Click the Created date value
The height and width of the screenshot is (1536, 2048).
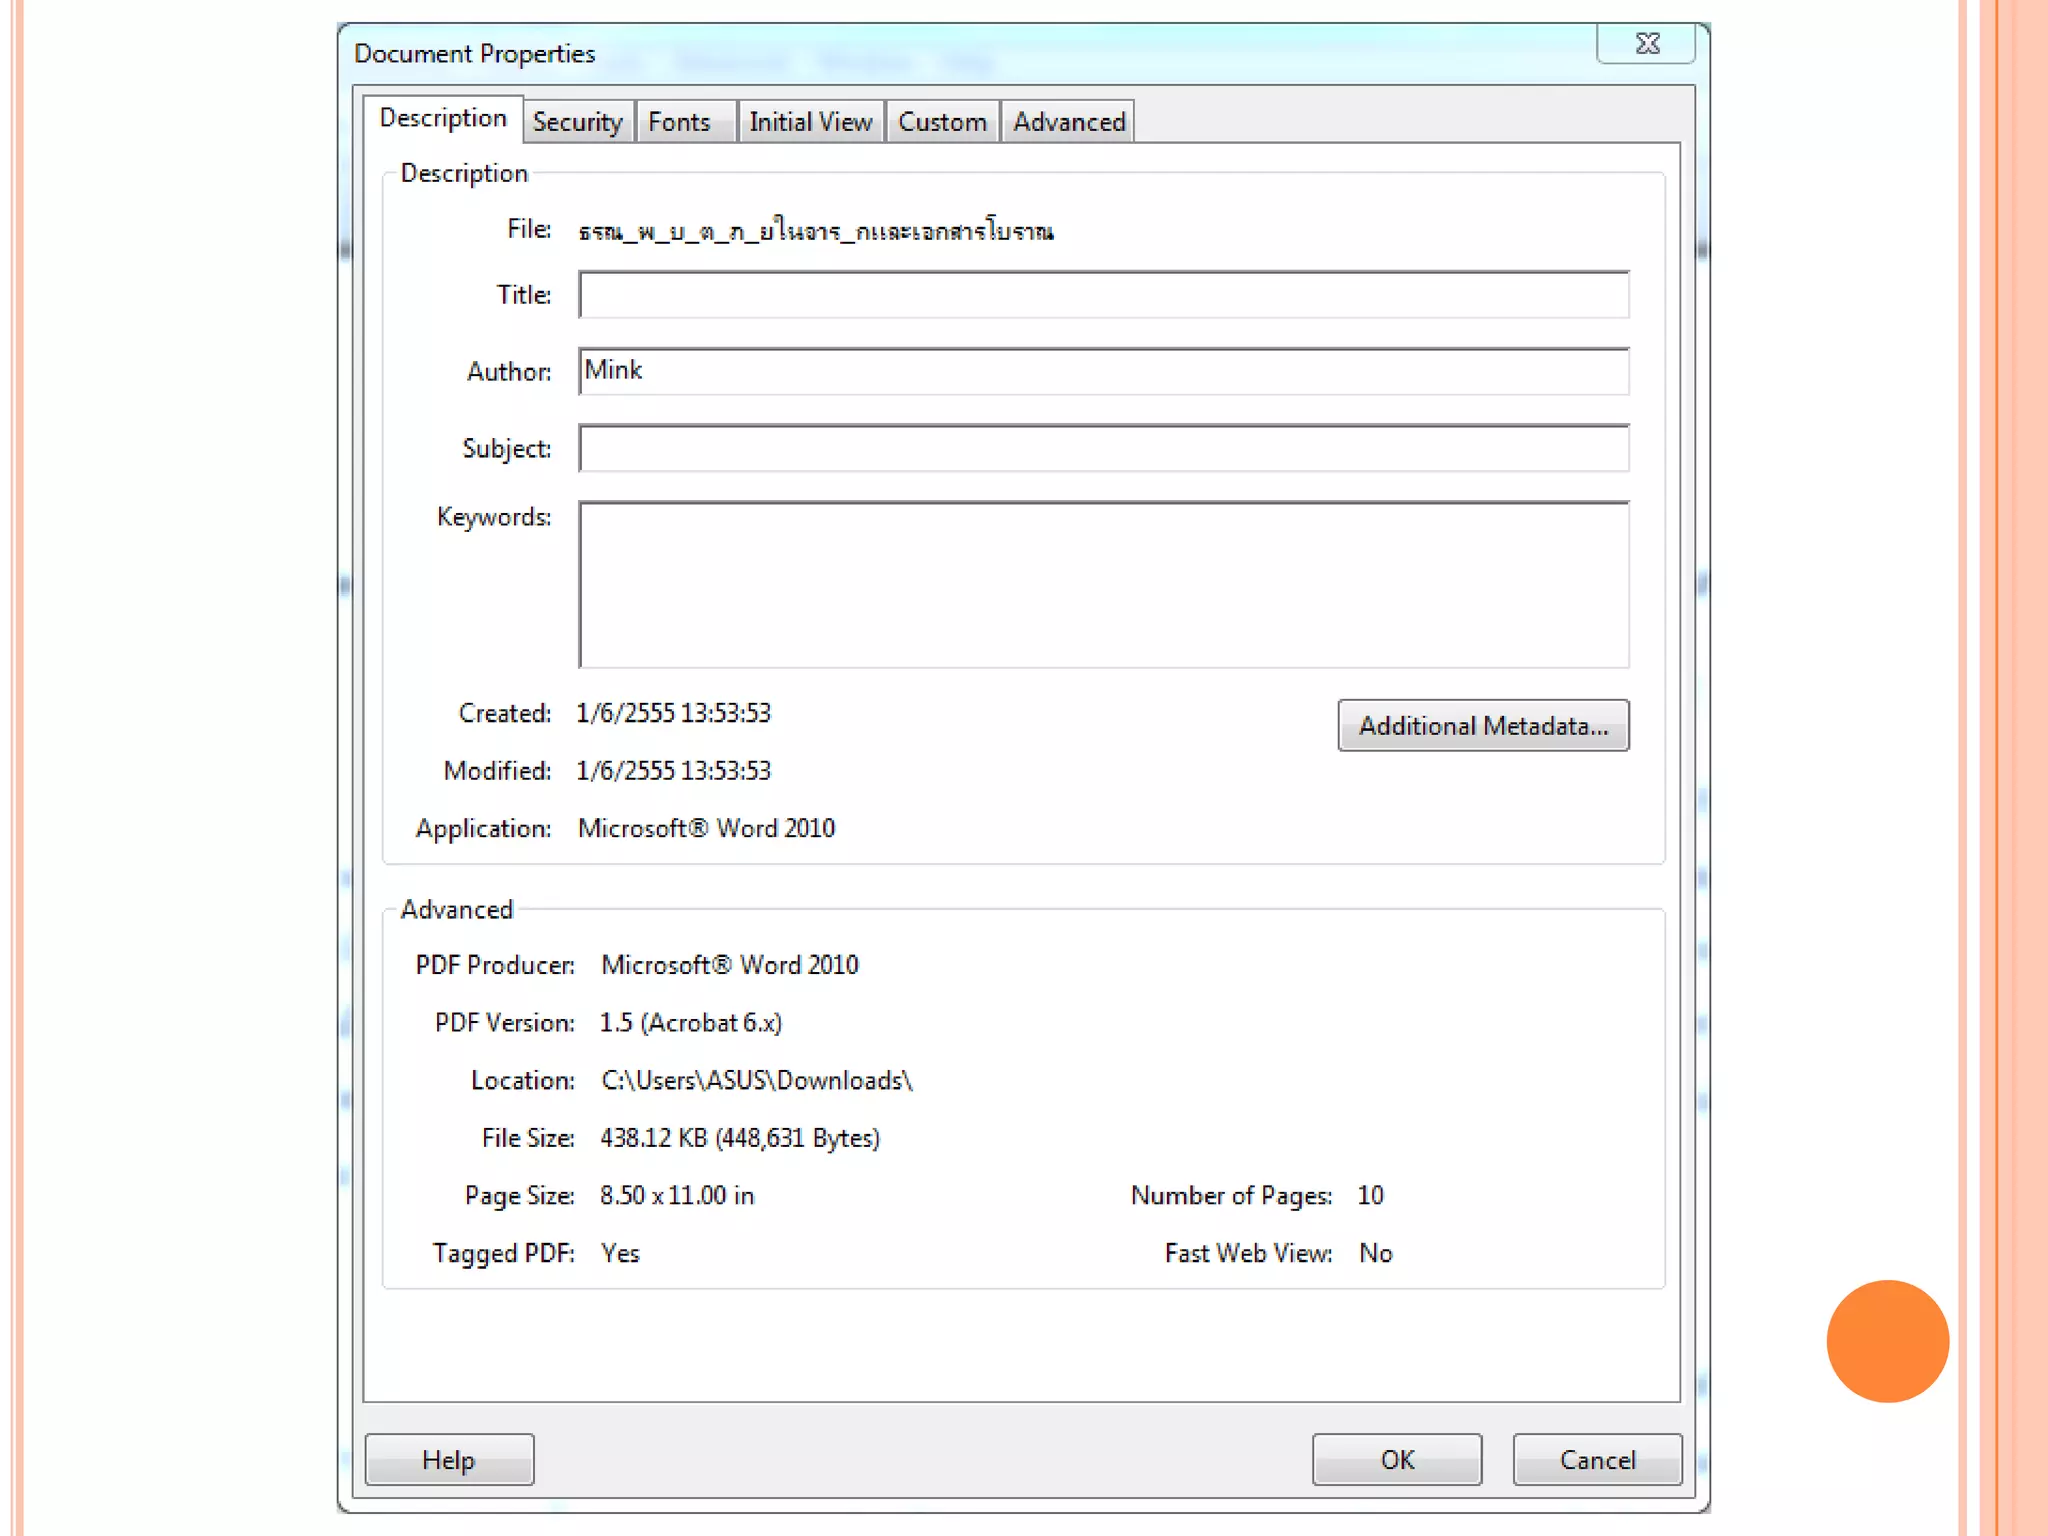[673, 713]
